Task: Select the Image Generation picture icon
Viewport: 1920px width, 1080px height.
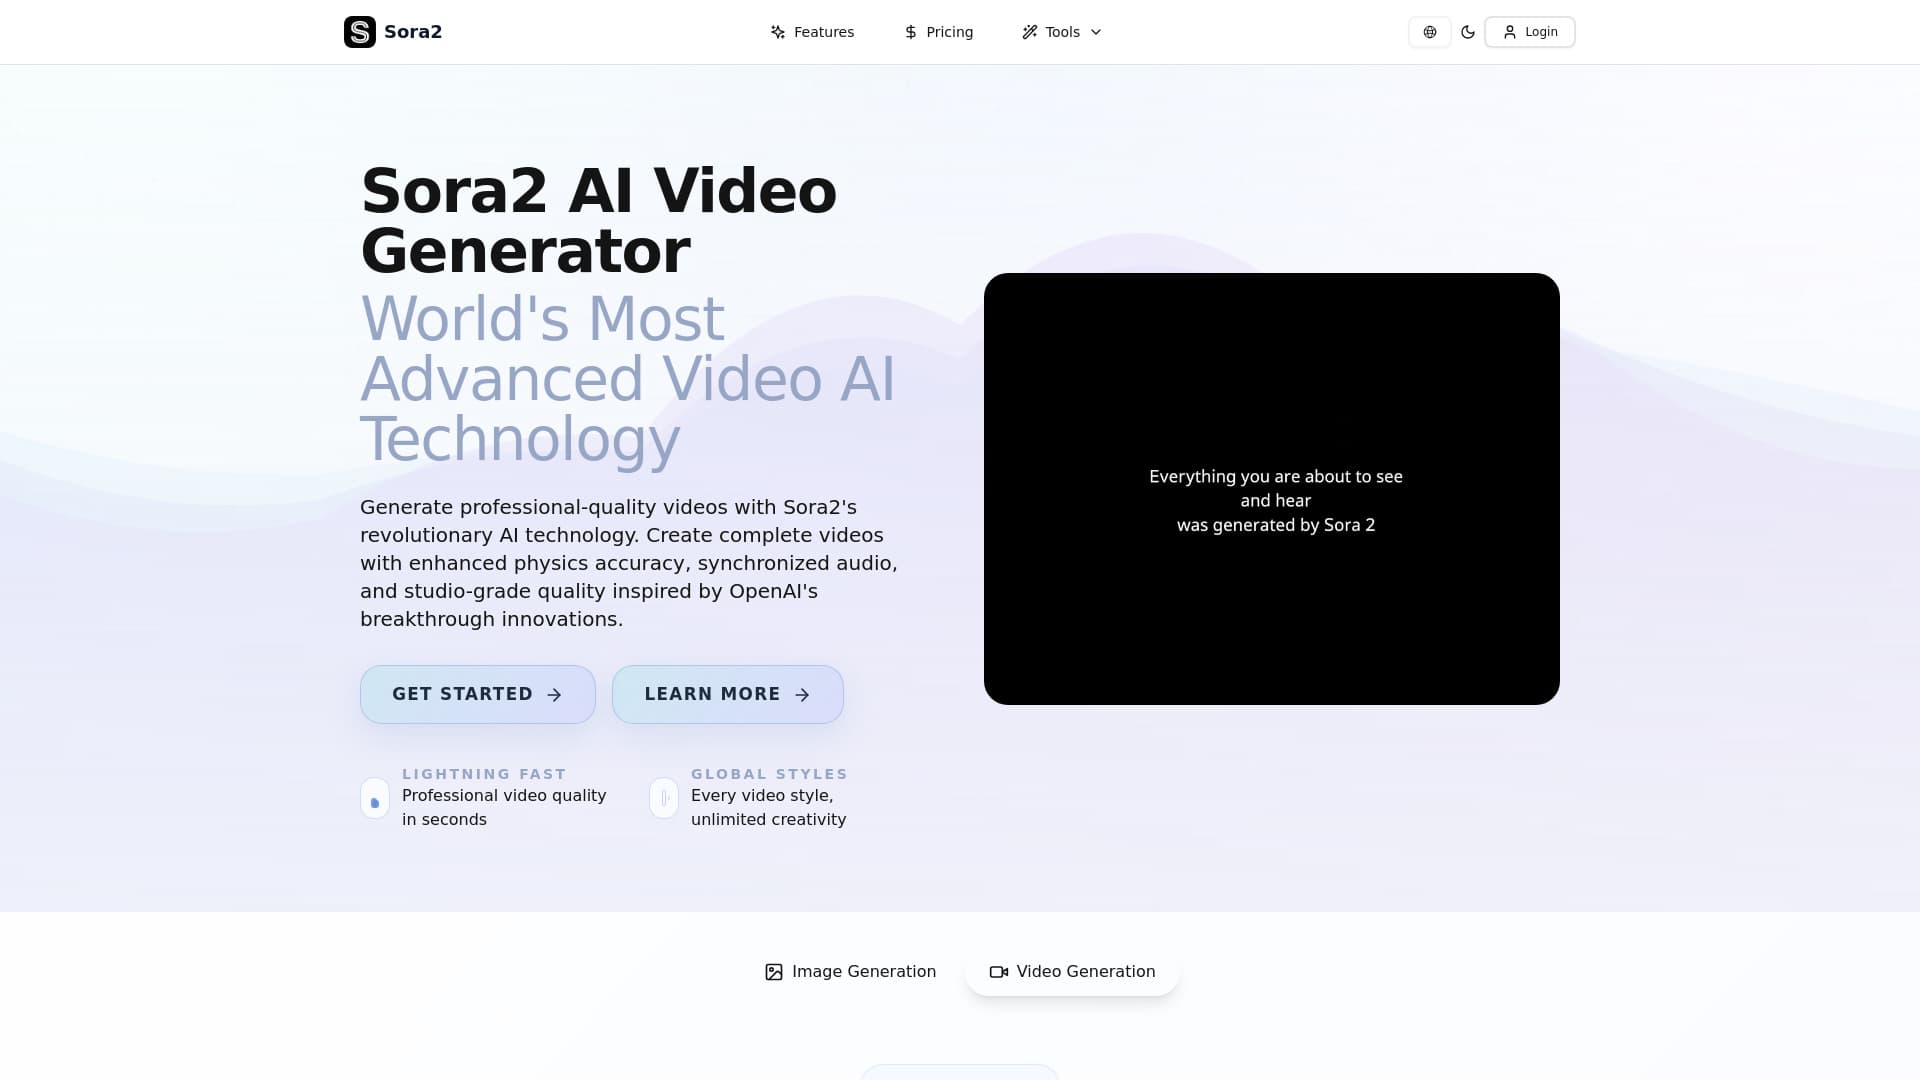Action: point(773,971)
